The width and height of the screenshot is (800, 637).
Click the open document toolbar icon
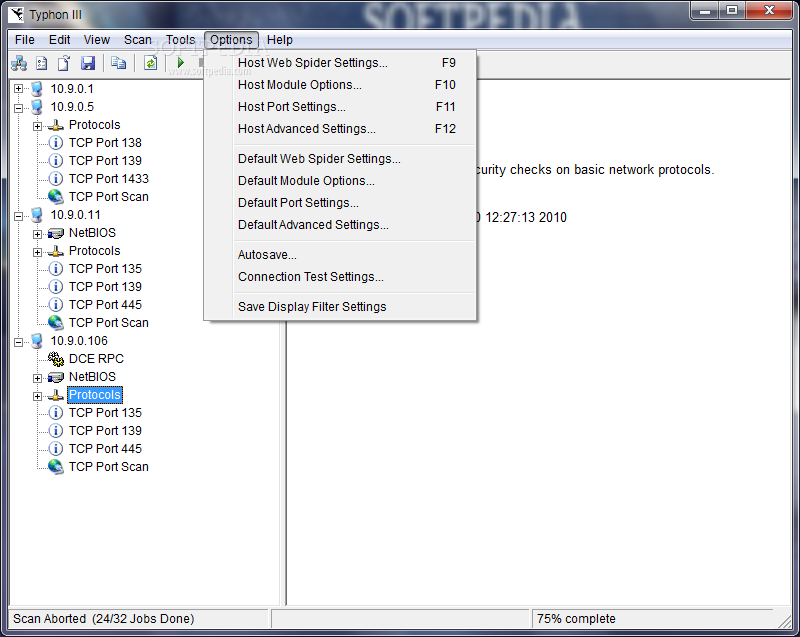pyautogui.click(x=64, y=63)
